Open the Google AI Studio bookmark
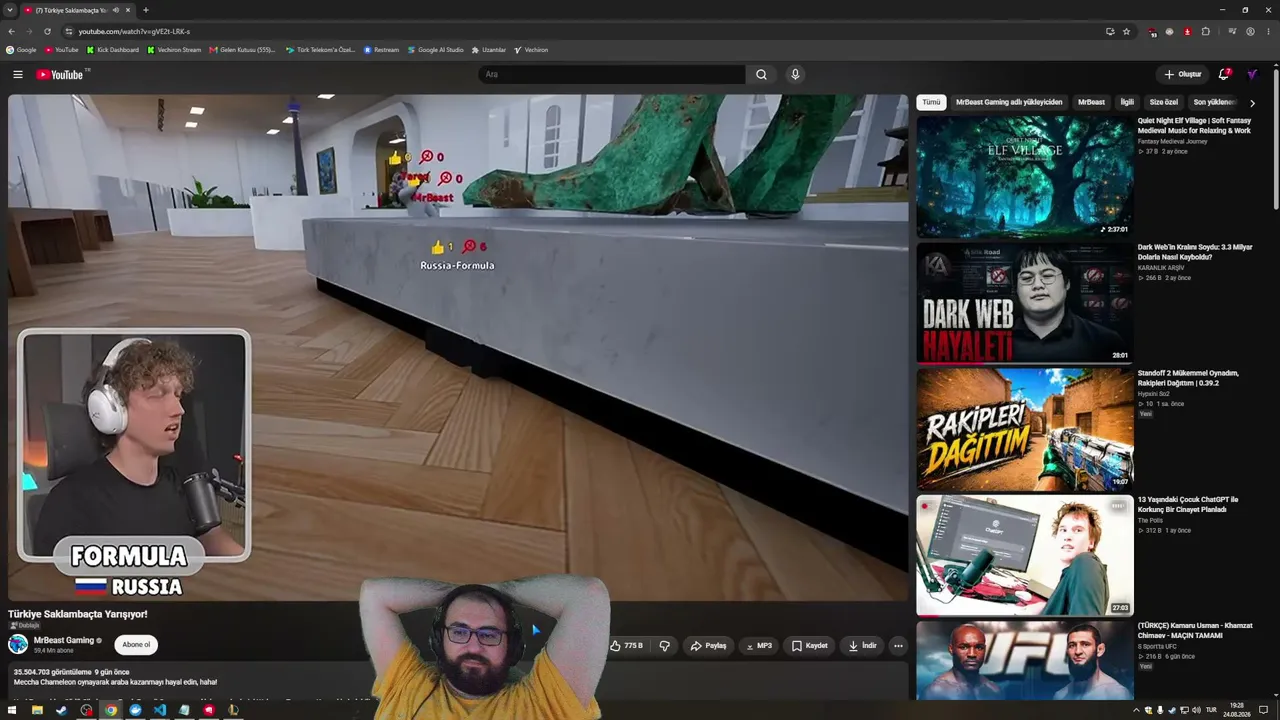1280x720 pixels. click(x=436, y=49)
